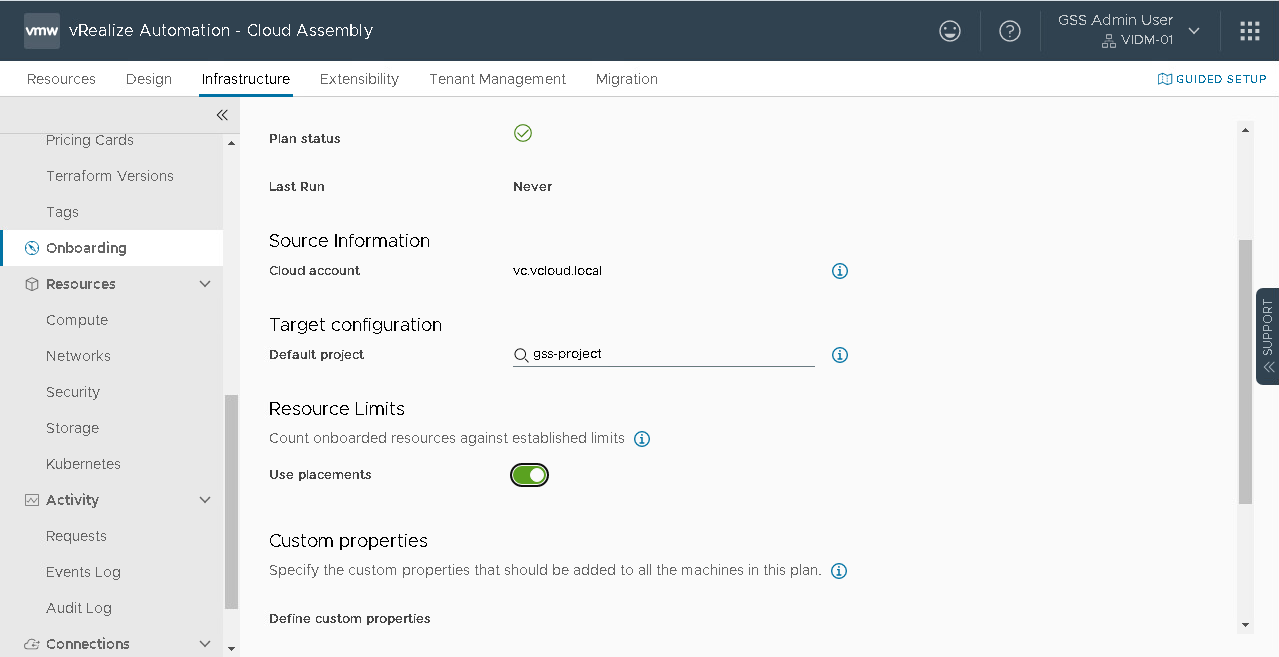Collapse the sidebar with double-chevron icon
This screenshot has height=657, width=1279.
[222, 115]
